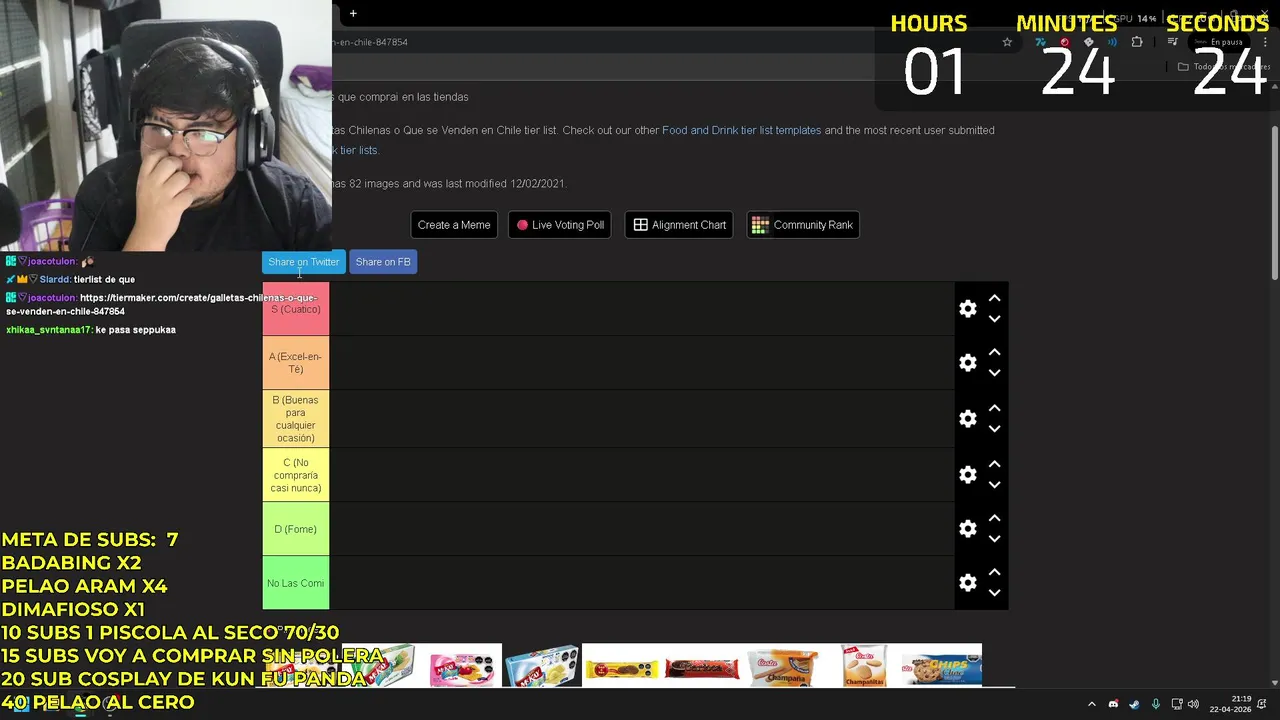Open the Todos los marcadores bookmarks folder
The width and height of the screenshot is (1280, 720).
pyautogui.click(x=1223, y=67)
